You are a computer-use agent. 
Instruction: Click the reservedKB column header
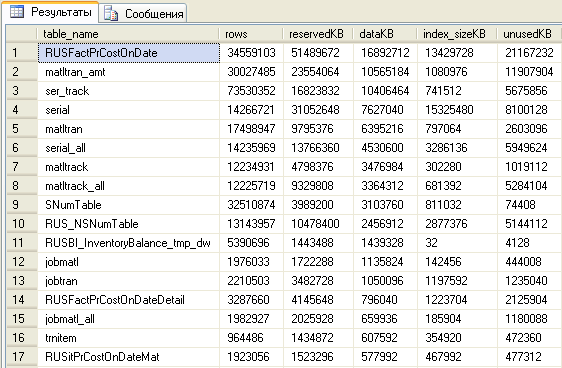[318, 34]
